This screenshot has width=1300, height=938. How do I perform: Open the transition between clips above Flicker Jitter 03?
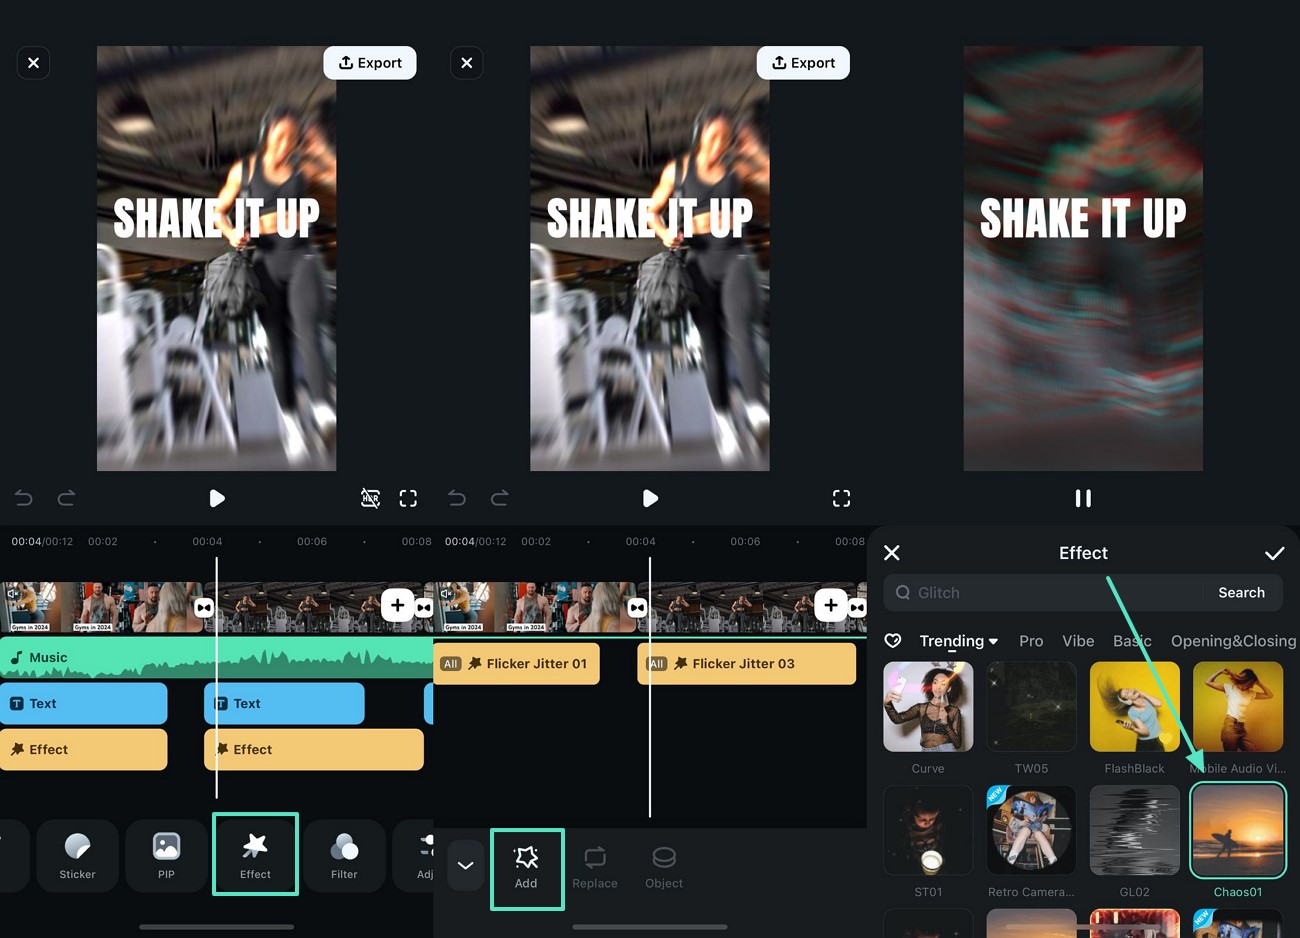pyautogui.click(x=637, y=607)
